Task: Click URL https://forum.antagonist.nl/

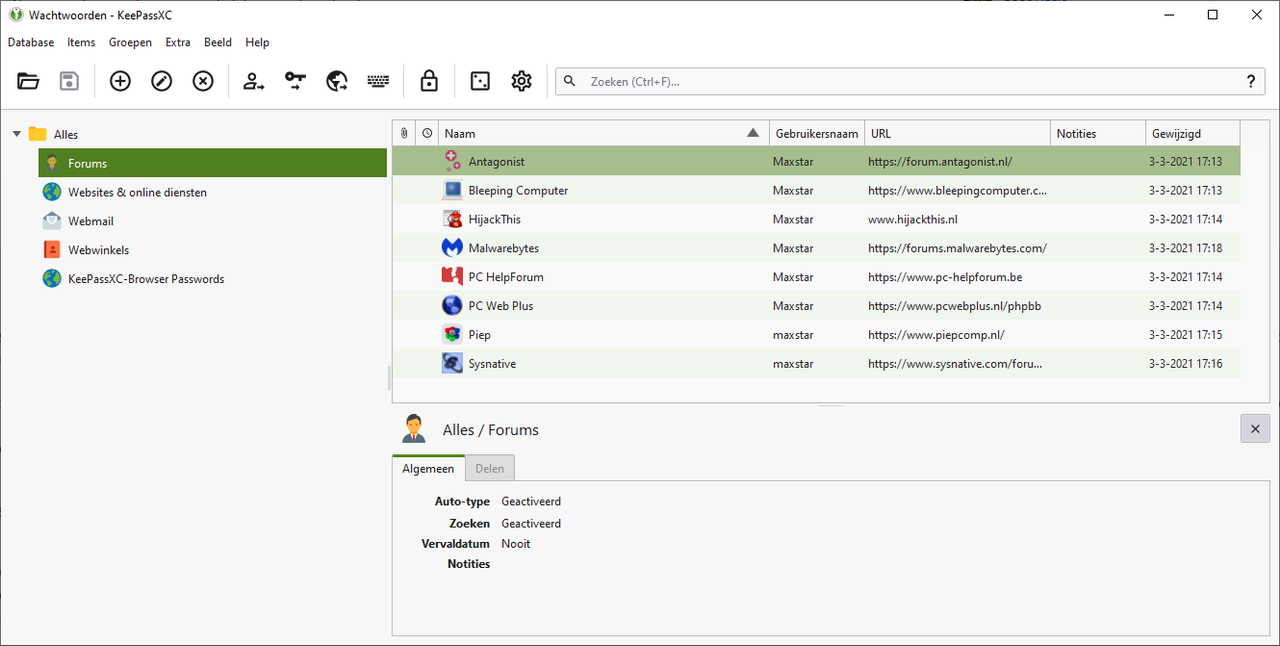Action: [940, 161]
